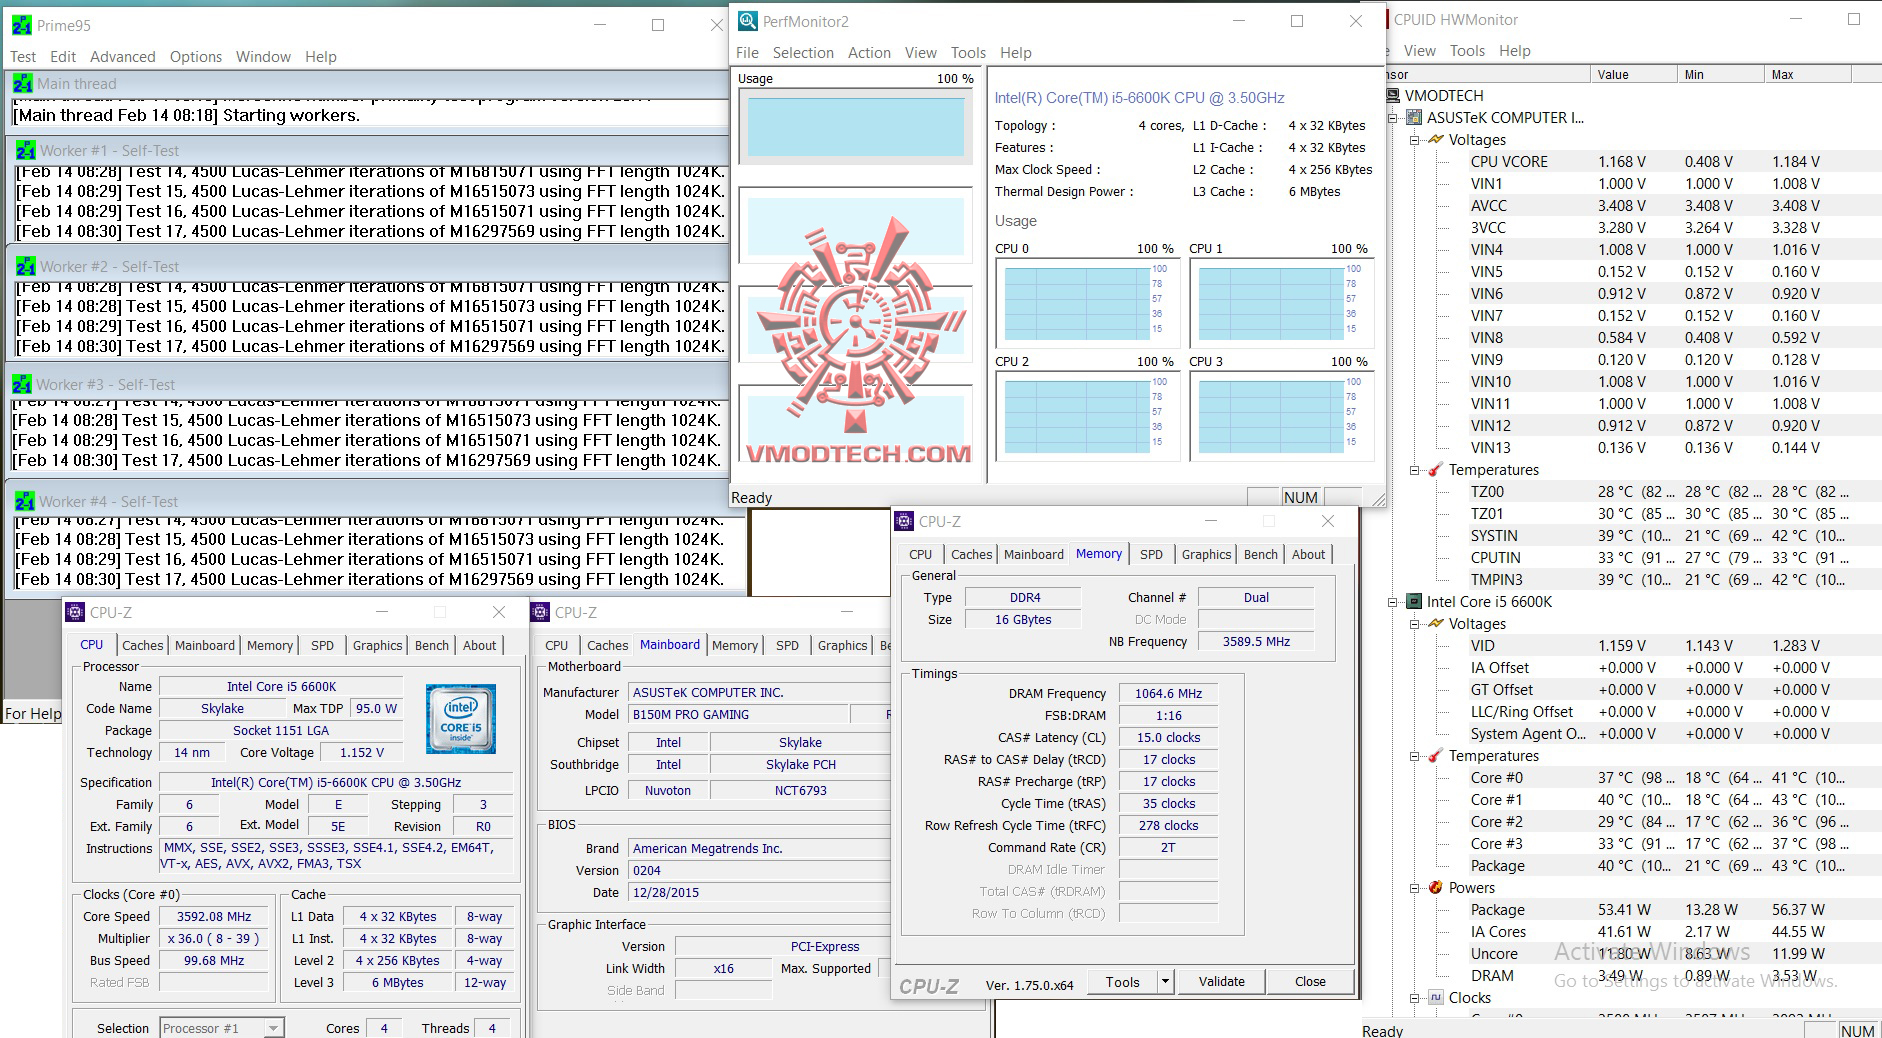Click the overall Usage bar in PerfMonitor2
Viewport: 1882px width, 1038px height.
pyautogui.click(x=855, y=126)
